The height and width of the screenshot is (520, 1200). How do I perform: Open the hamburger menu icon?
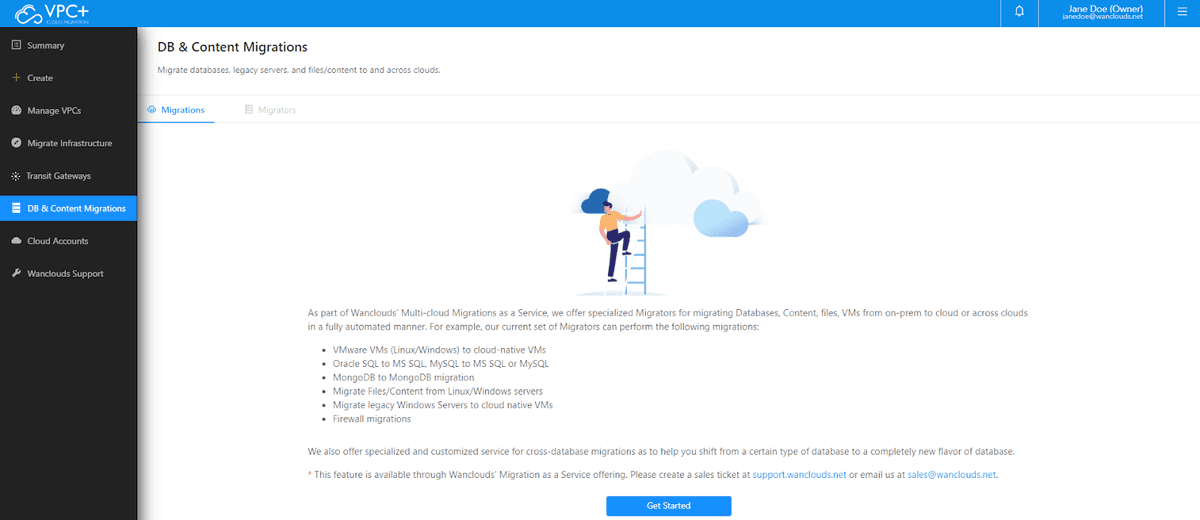pos(1180,13)
